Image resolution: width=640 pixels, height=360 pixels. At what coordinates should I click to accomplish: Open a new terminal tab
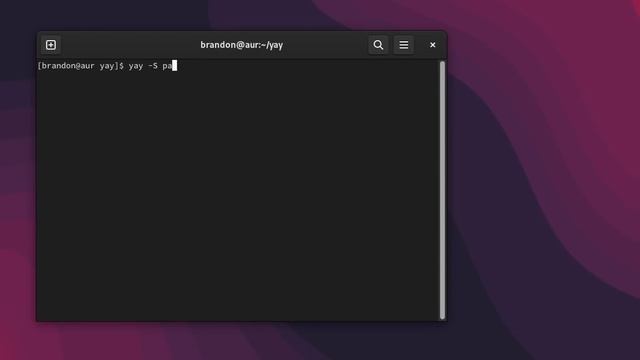(51, 45)
